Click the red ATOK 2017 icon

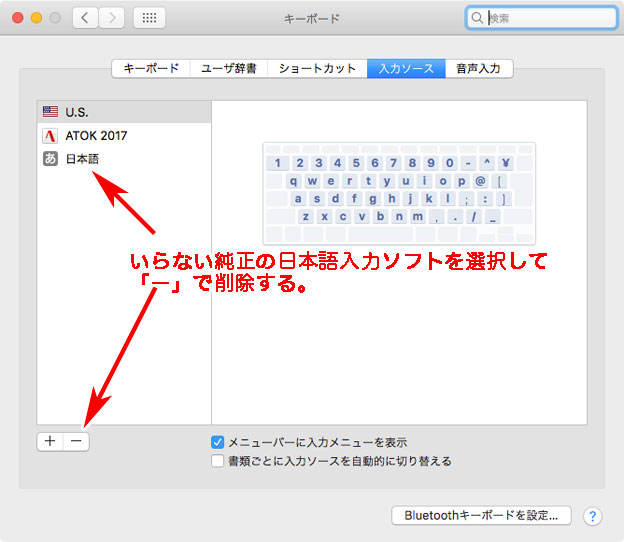[x=50, y=136]
